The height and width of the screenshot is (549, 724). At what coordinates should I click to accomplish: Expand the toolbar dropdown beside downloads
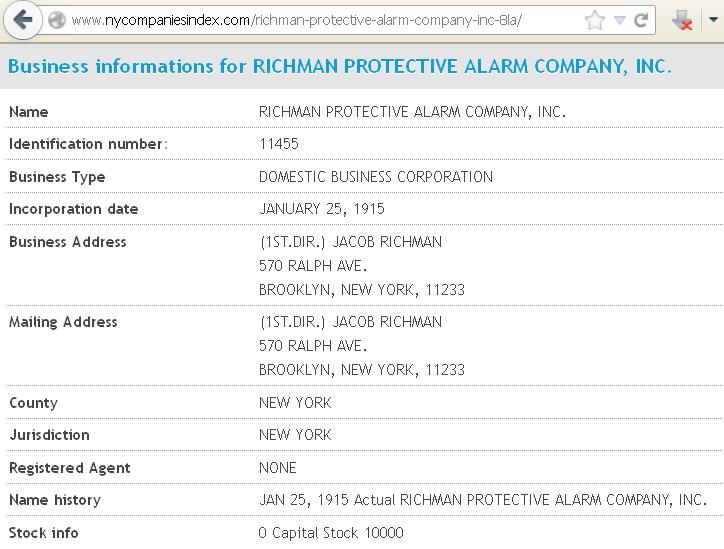click(713, 20)
